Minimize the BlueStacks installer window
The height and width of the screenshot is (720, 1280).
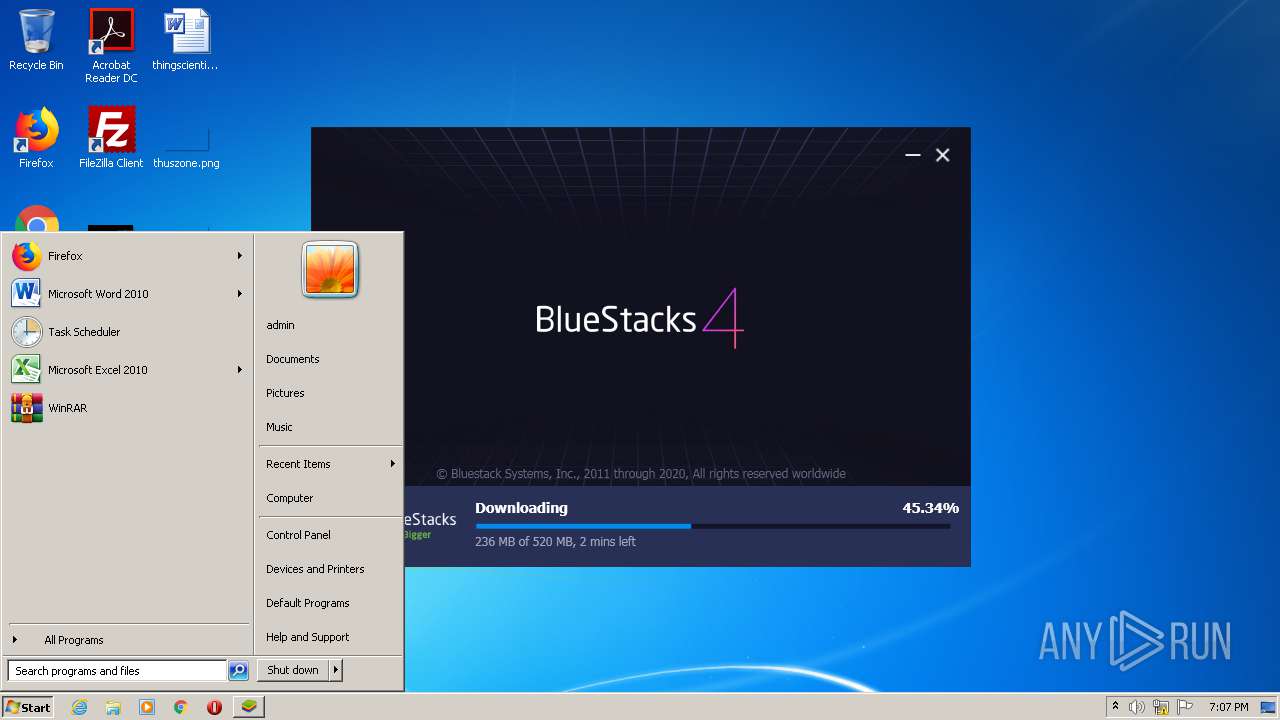912,155
